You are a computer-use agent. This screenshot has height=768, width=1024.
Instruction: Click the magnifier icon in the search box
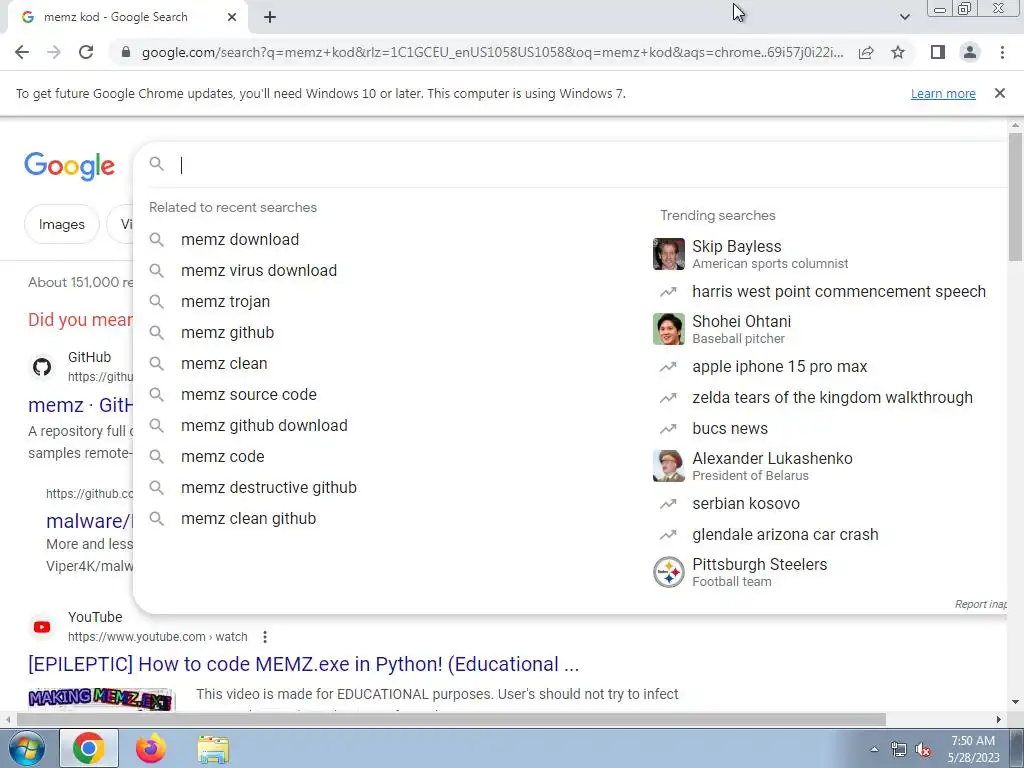(157, 163)
